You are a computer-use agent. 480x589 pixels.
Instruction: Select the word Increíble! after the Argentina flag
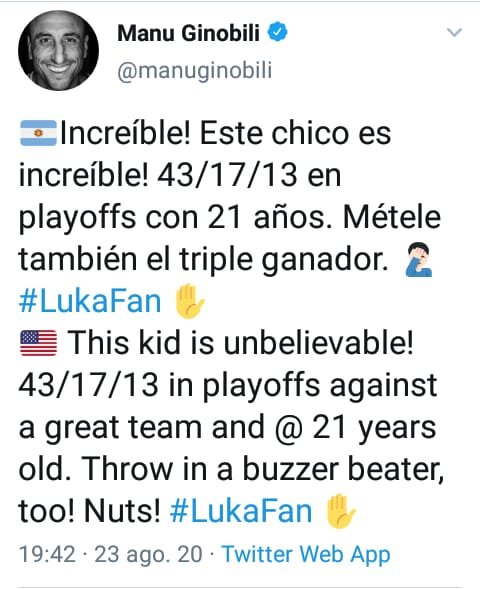pos(126,133)
